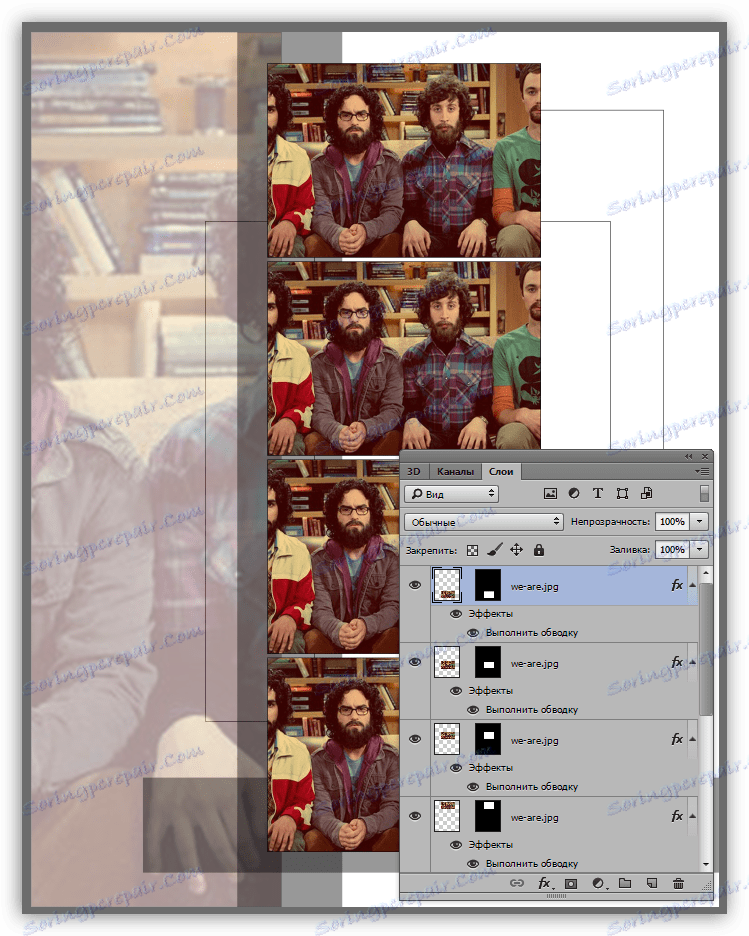Viewport: 749px width, 936px height.
Task: Lock transparent pixels in Закрепить row
Action: tap(472, 550)
